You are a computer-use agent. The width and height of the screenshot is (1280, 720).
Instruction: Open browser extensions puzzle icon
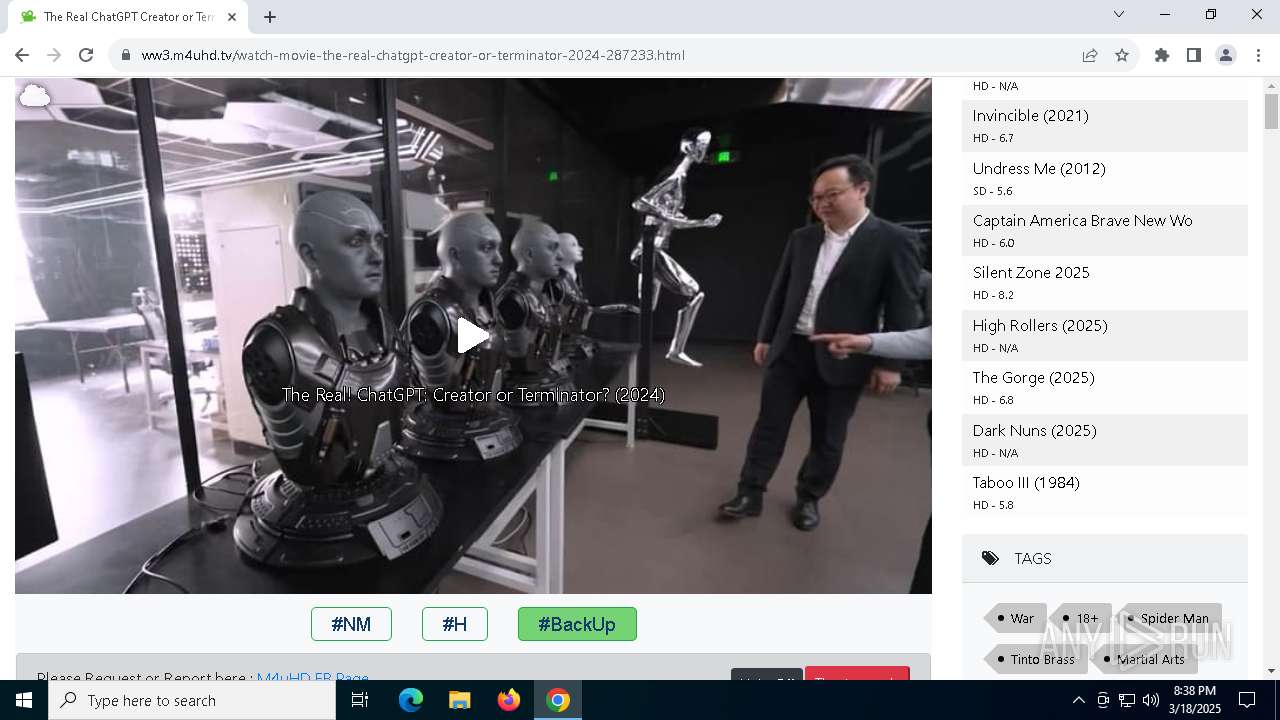point(1162,55)
